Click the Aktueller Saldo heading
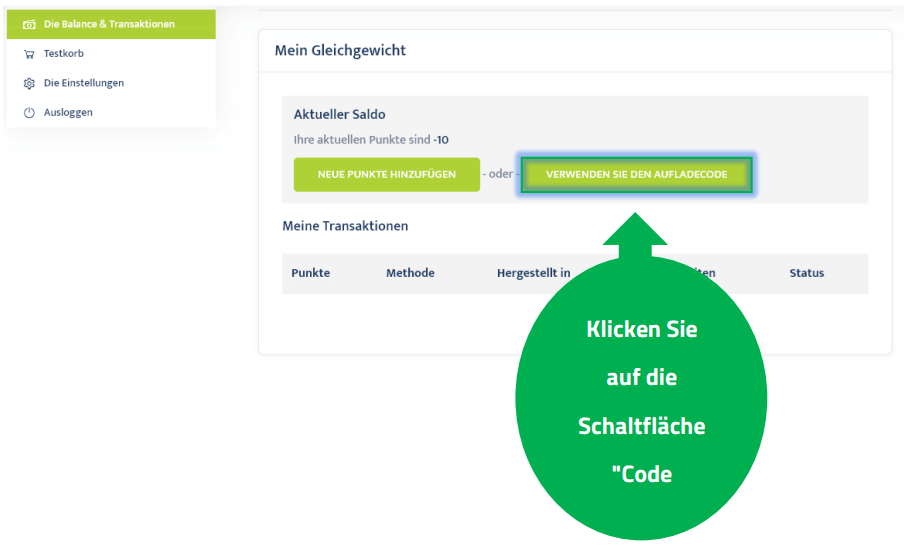Viewport: 906px width, 548px height. [x=339, y=115]
